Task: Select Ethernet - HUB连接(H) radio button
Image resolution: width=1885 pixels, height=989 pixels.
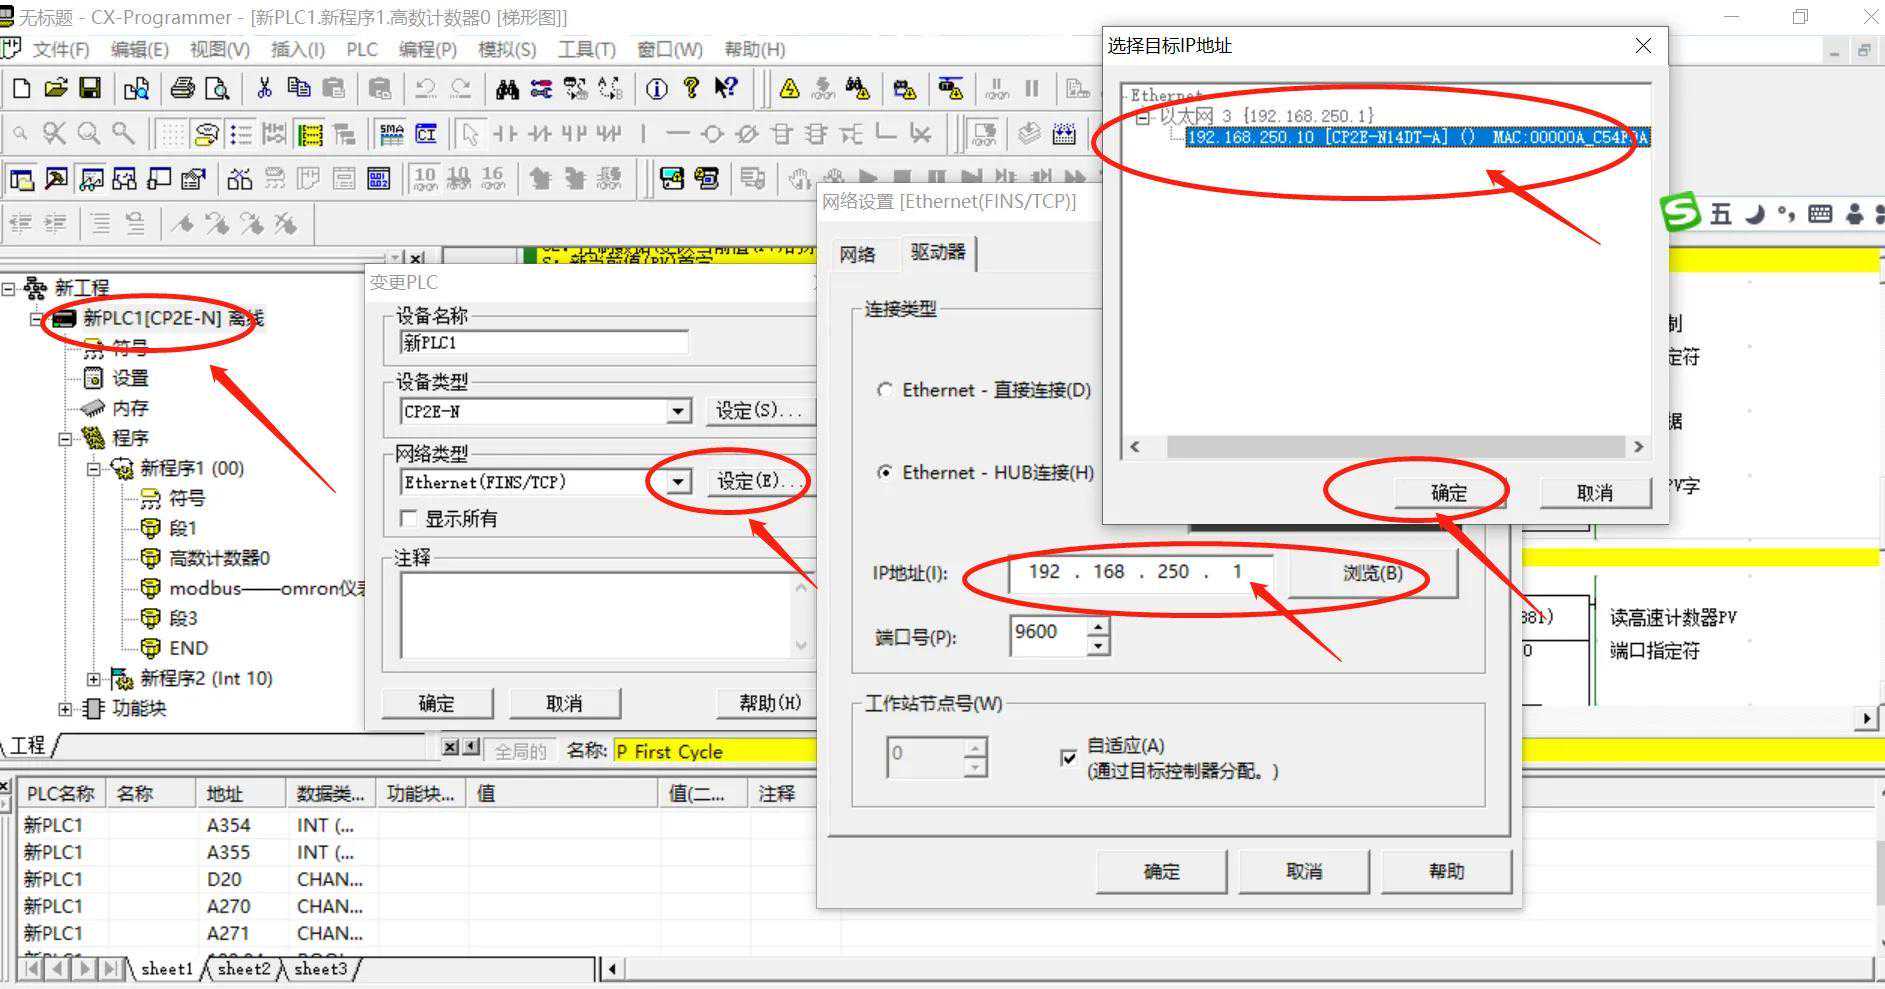Action: point(884,472)
